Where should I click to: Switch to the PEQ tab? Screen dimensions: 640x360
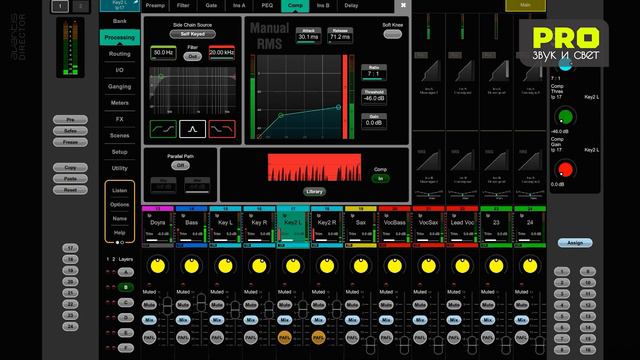coord(267,5)
